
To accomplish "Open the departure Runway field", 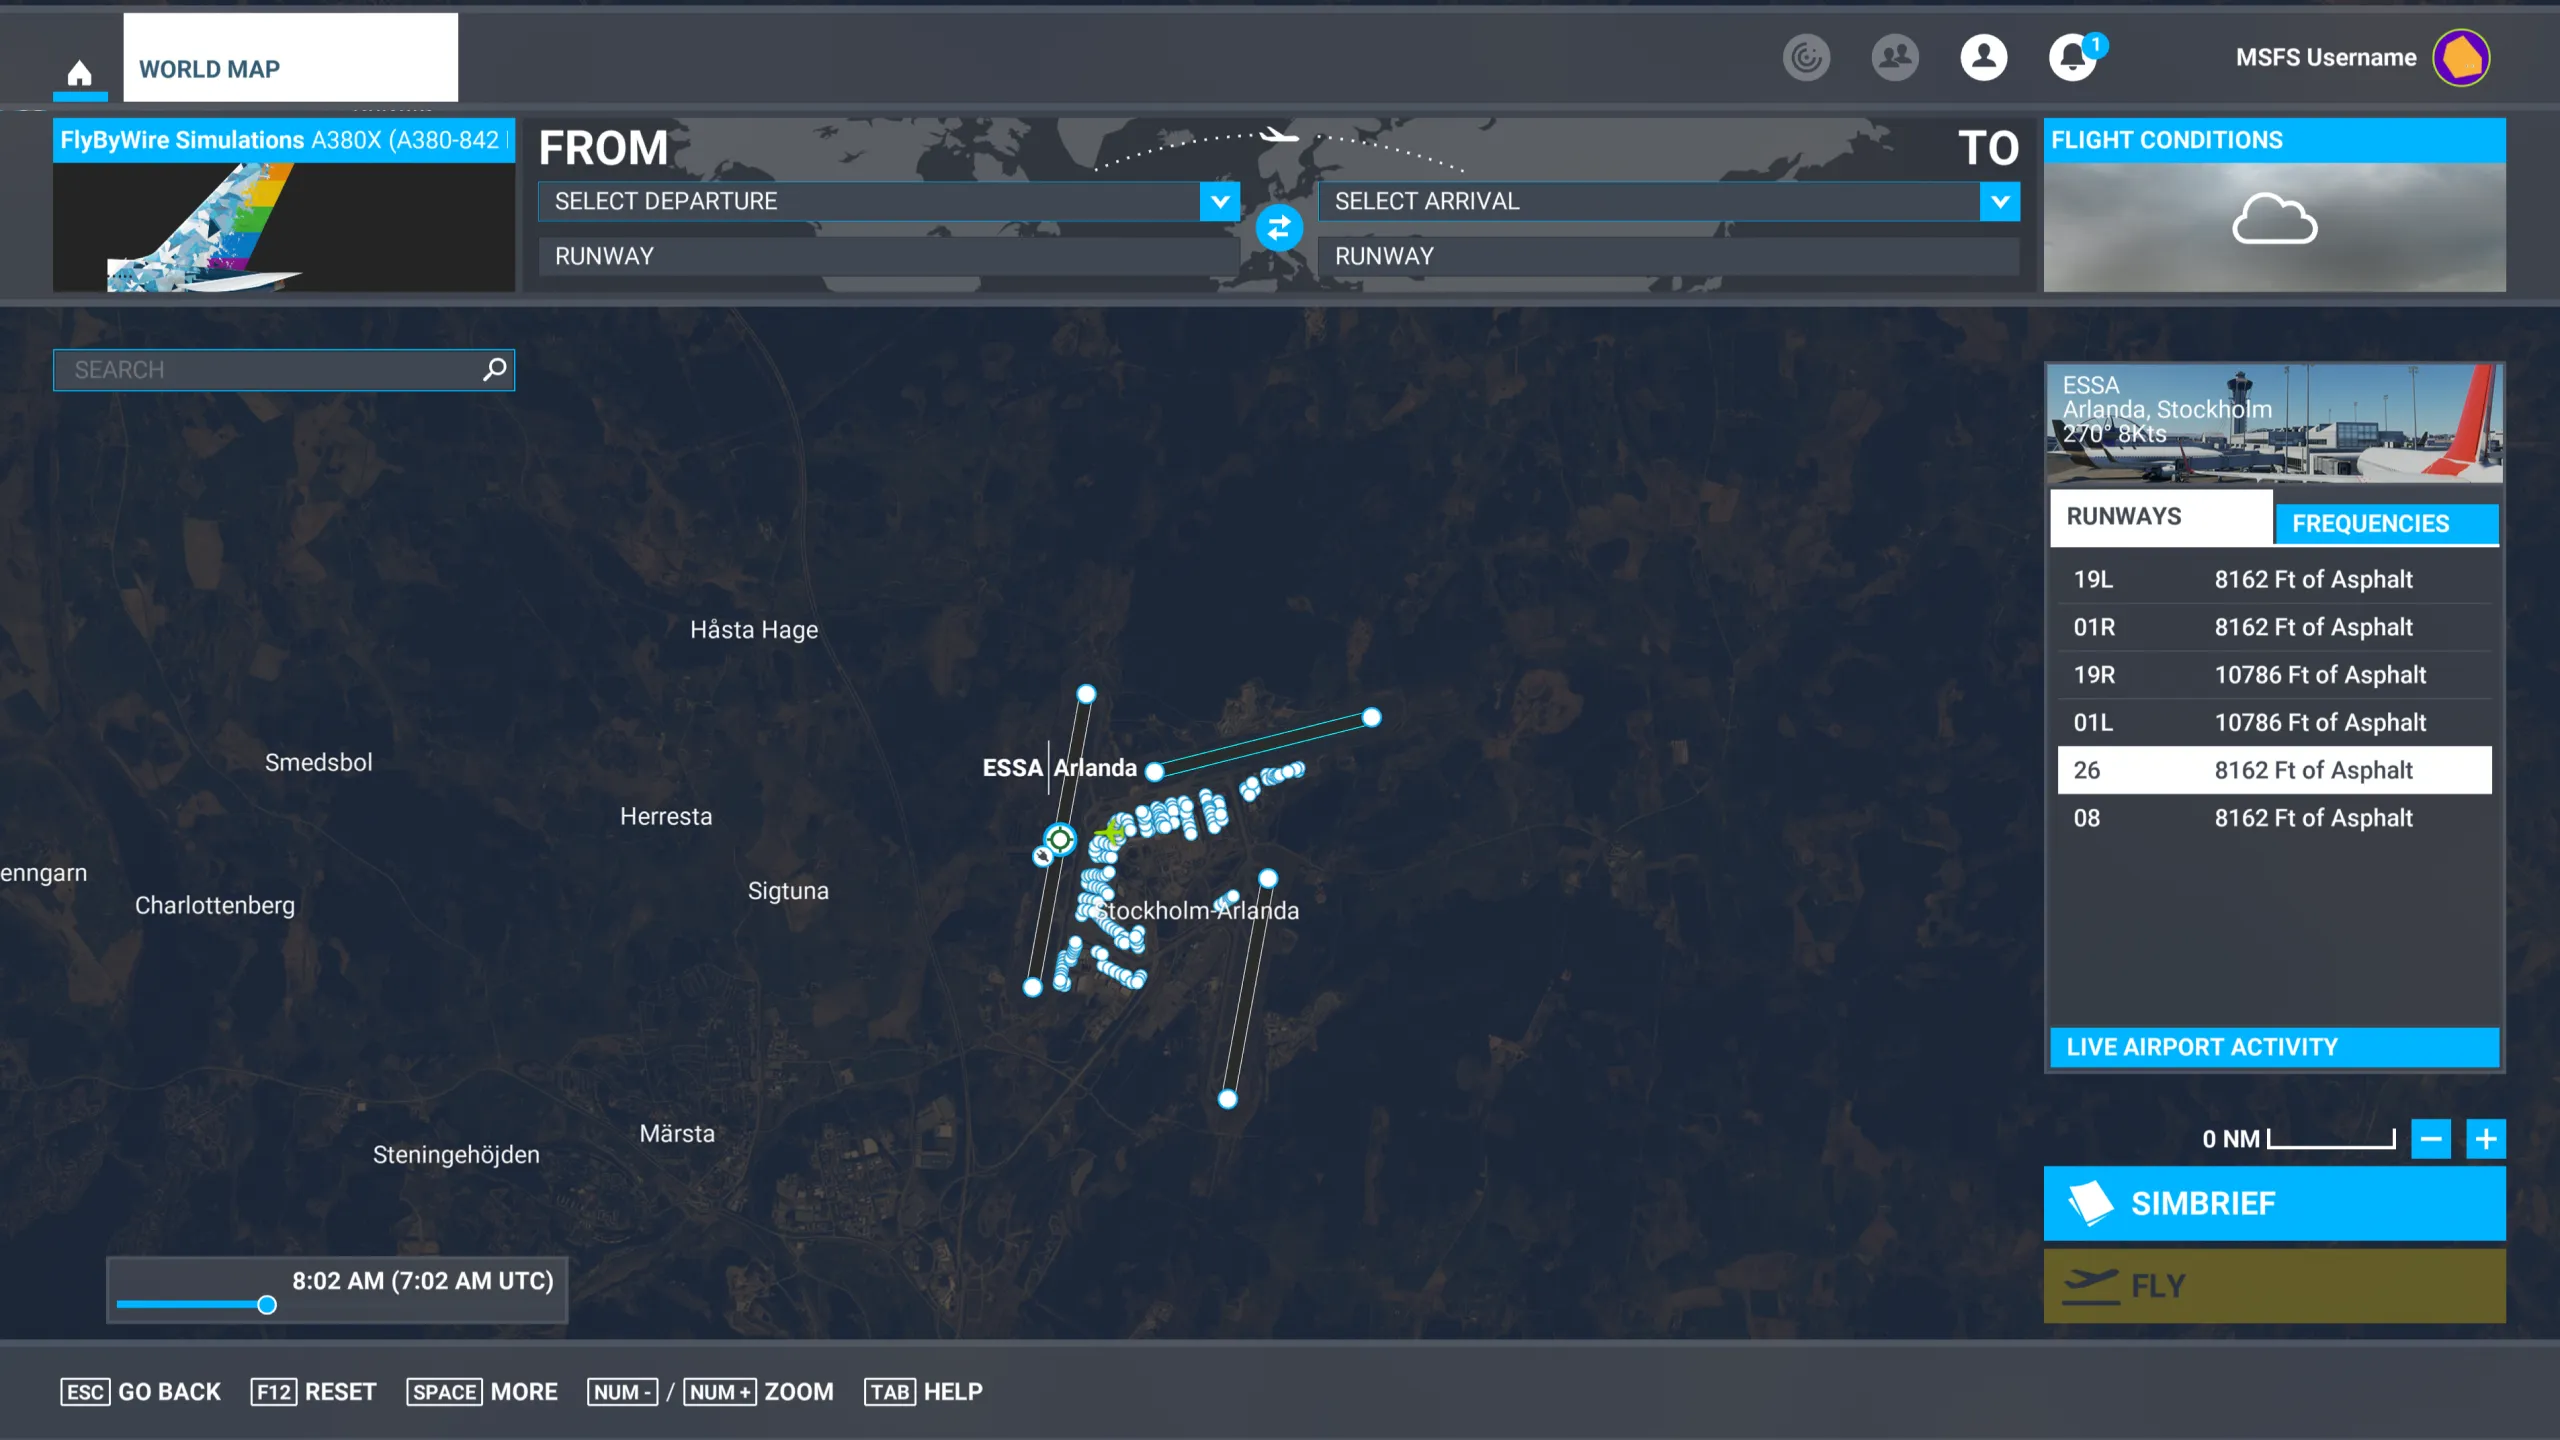I will click(x=886, y=256).
